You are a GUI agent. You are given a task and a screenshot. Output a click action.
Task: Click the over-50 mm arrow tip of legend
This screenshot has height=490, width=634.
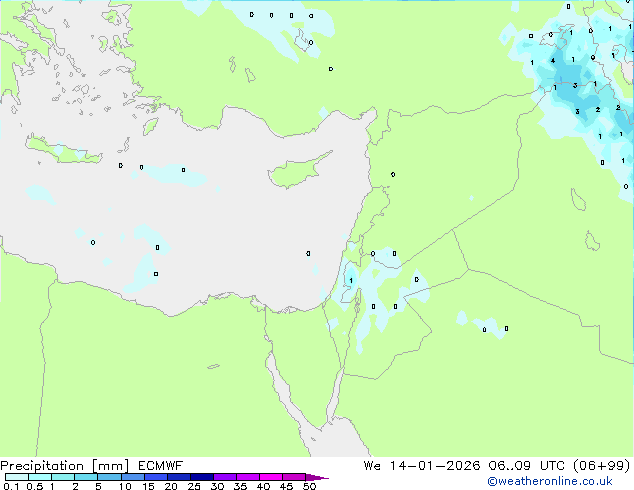[x=317, y=477]
